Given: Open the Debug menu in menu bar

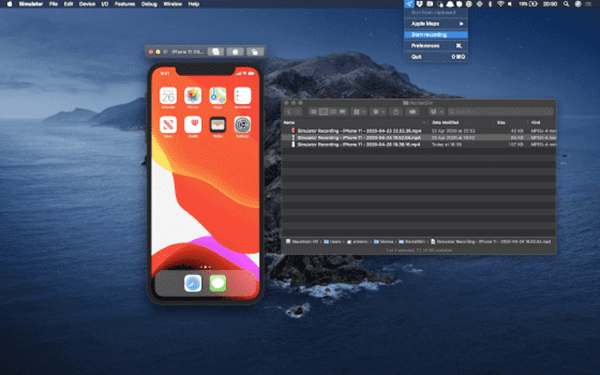Looking at the screenshot, I should 149,4.
